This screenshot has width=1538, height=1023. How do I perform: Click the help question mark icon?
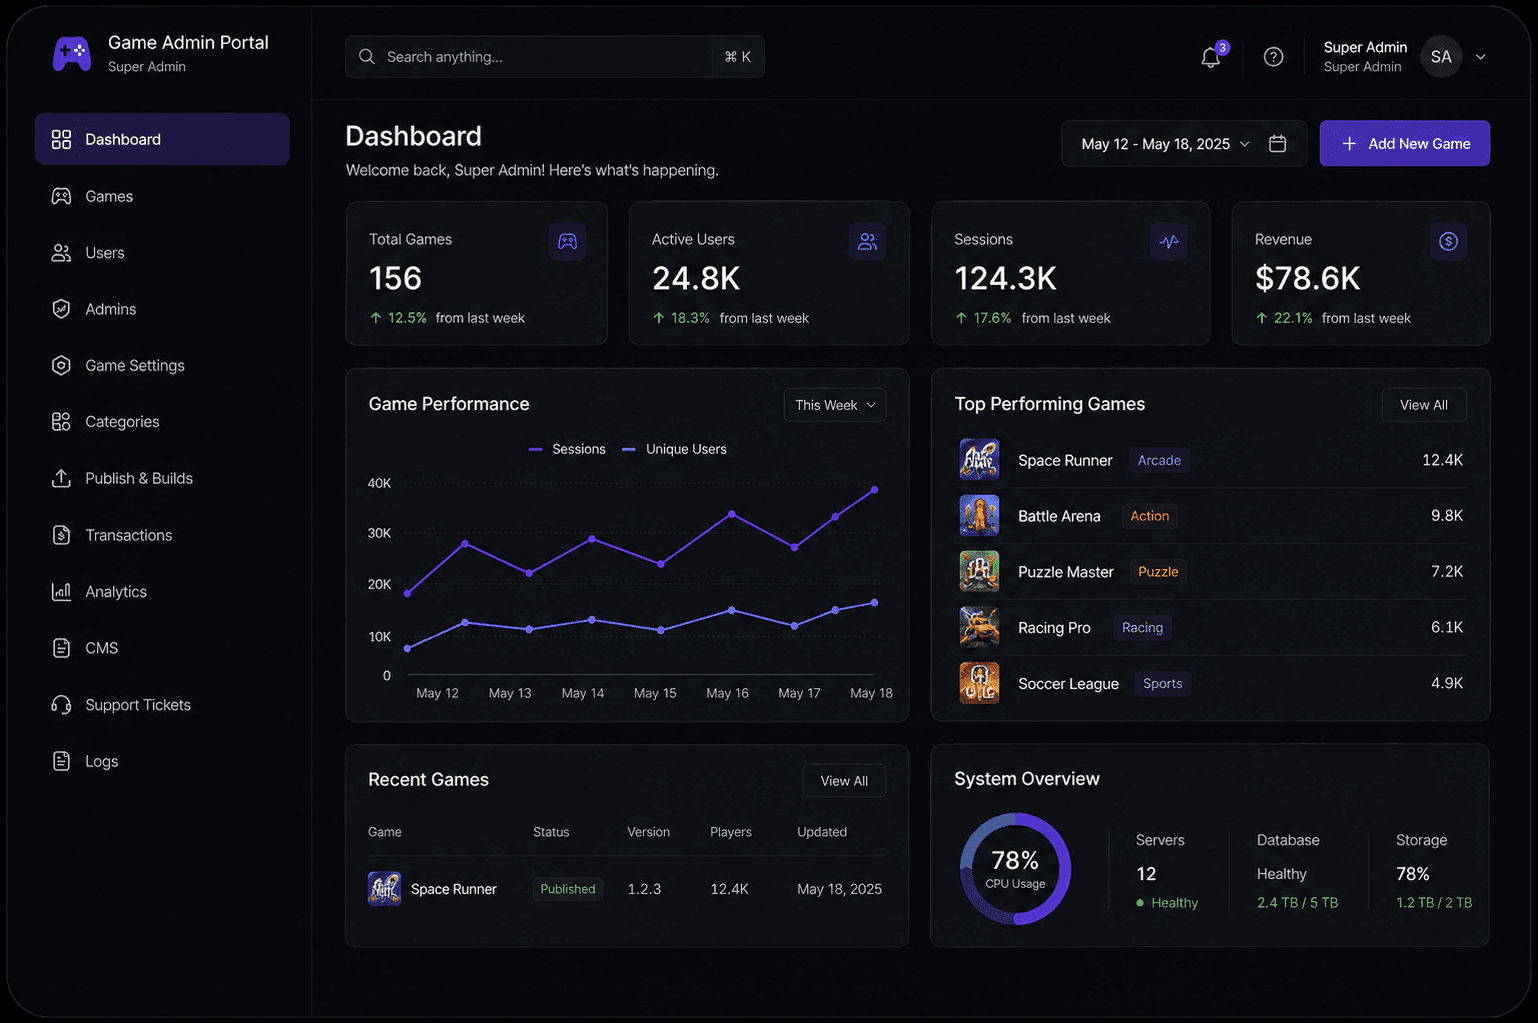tap(1273, 57)
